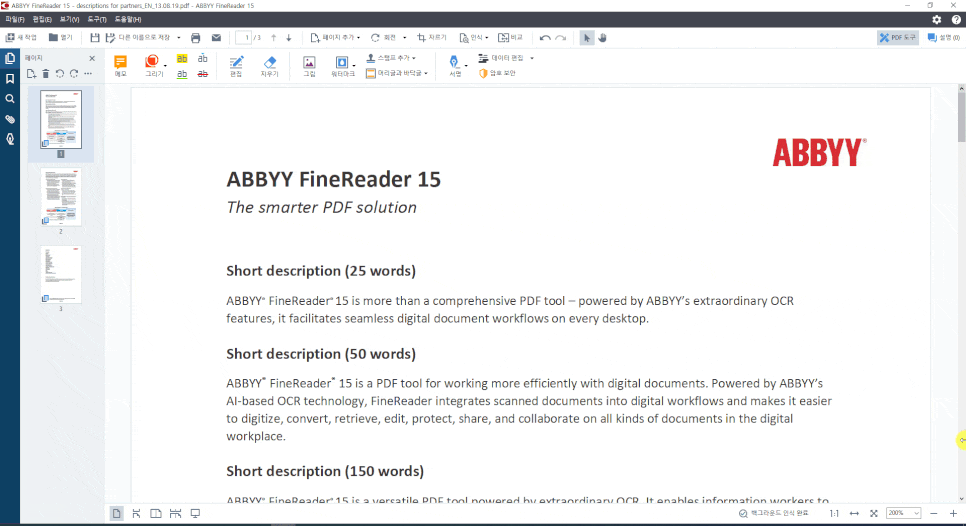The height and width of the screenshot is (526, 966).
Task: Go to the previous page with up arrow
Action: pos(274,38)
